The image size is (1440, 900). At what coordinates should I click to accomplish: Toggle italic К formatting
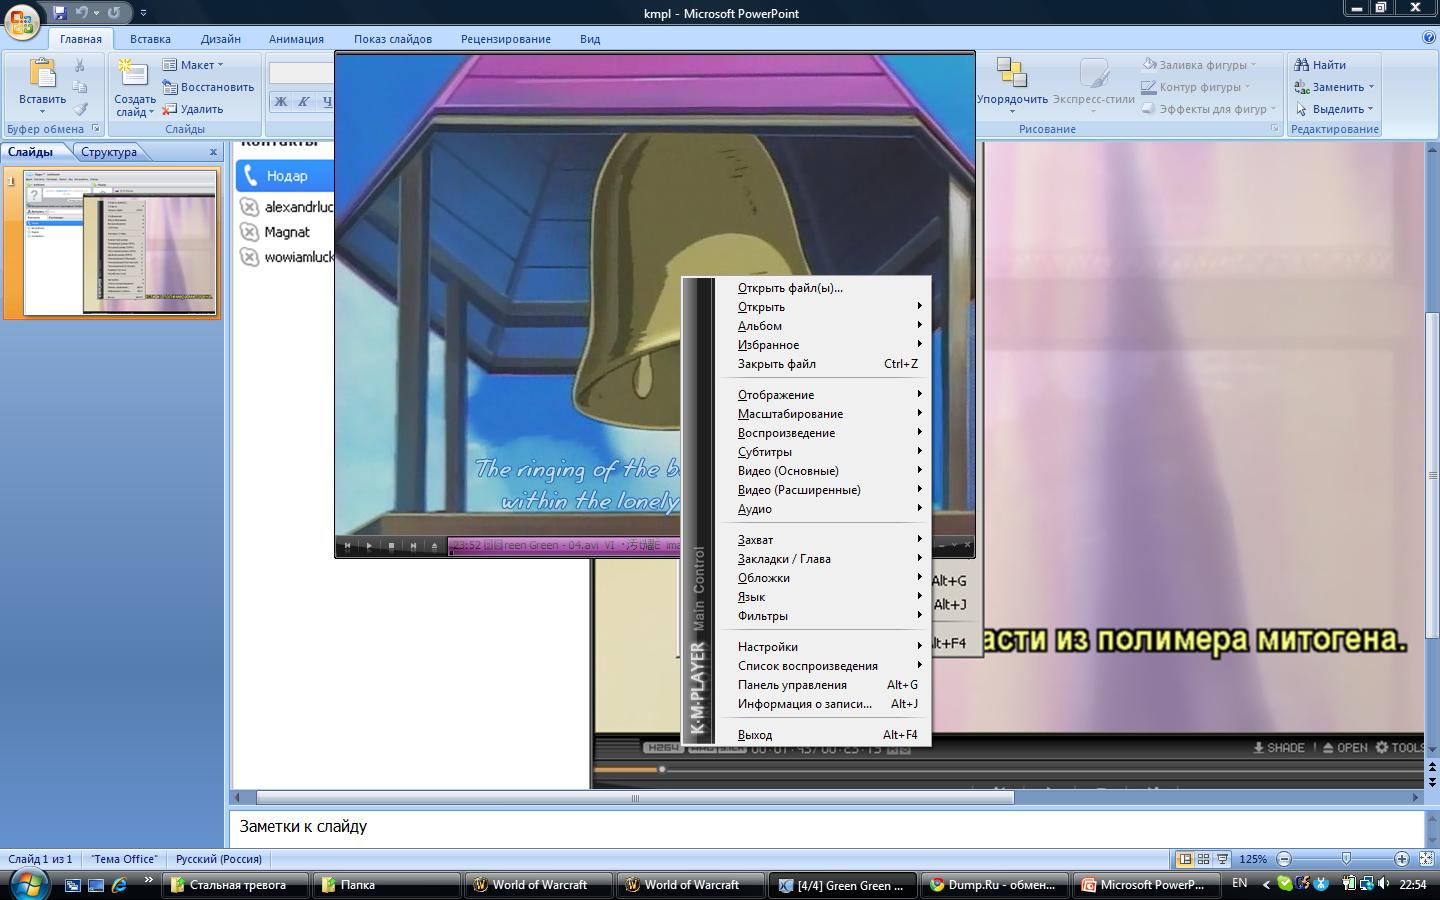click(x=304, y=101)
